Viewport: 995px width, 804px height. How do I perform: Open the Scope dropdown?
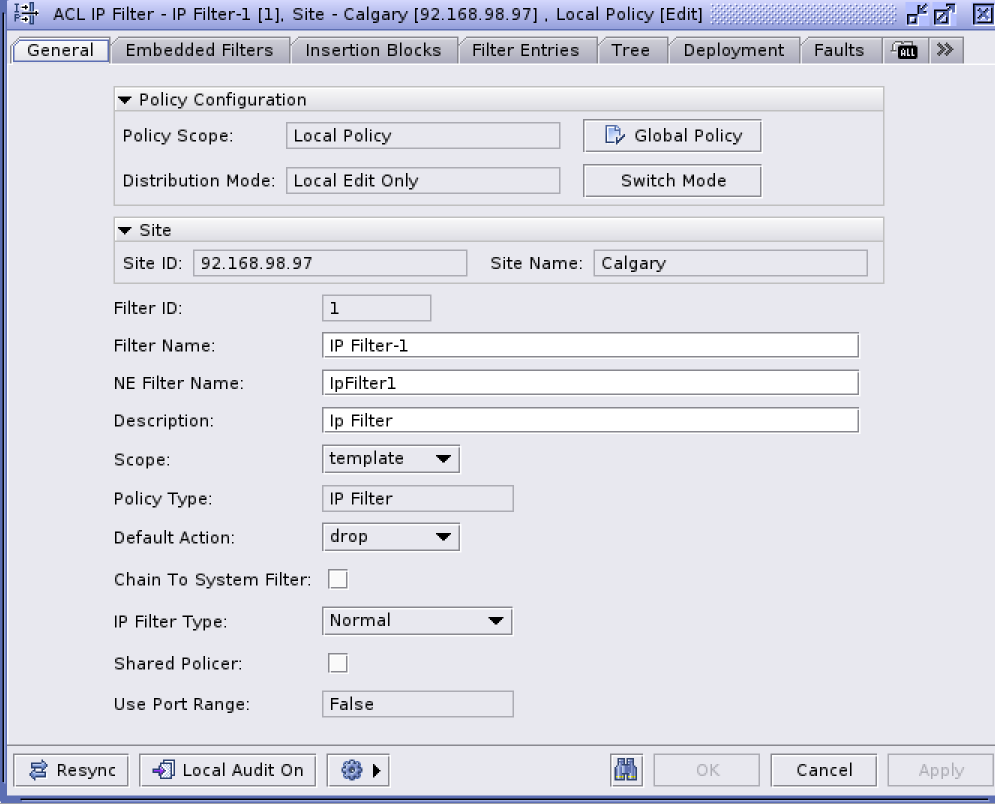[391, 459]
